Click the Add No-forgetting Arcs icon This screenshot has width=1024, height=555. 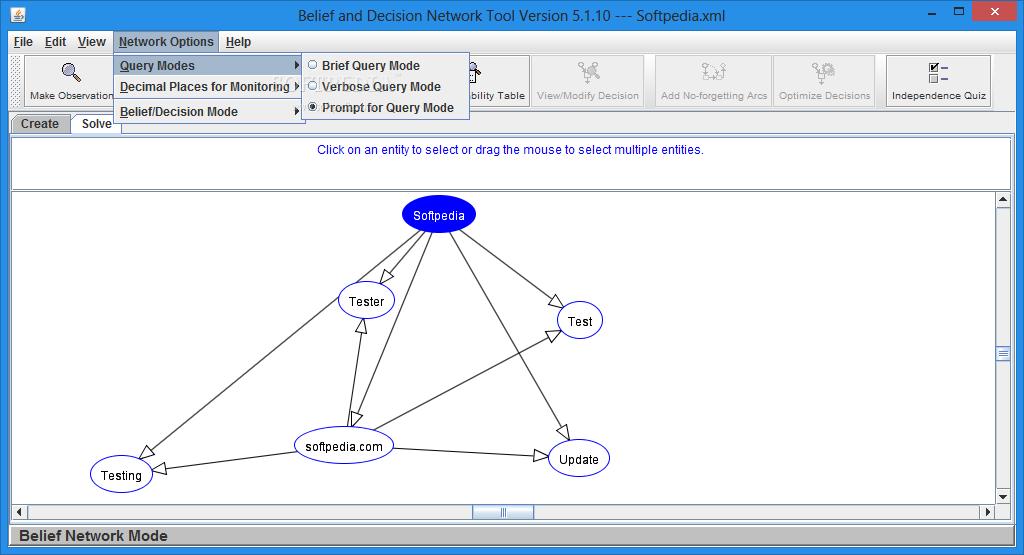click(x=714, y=71)
